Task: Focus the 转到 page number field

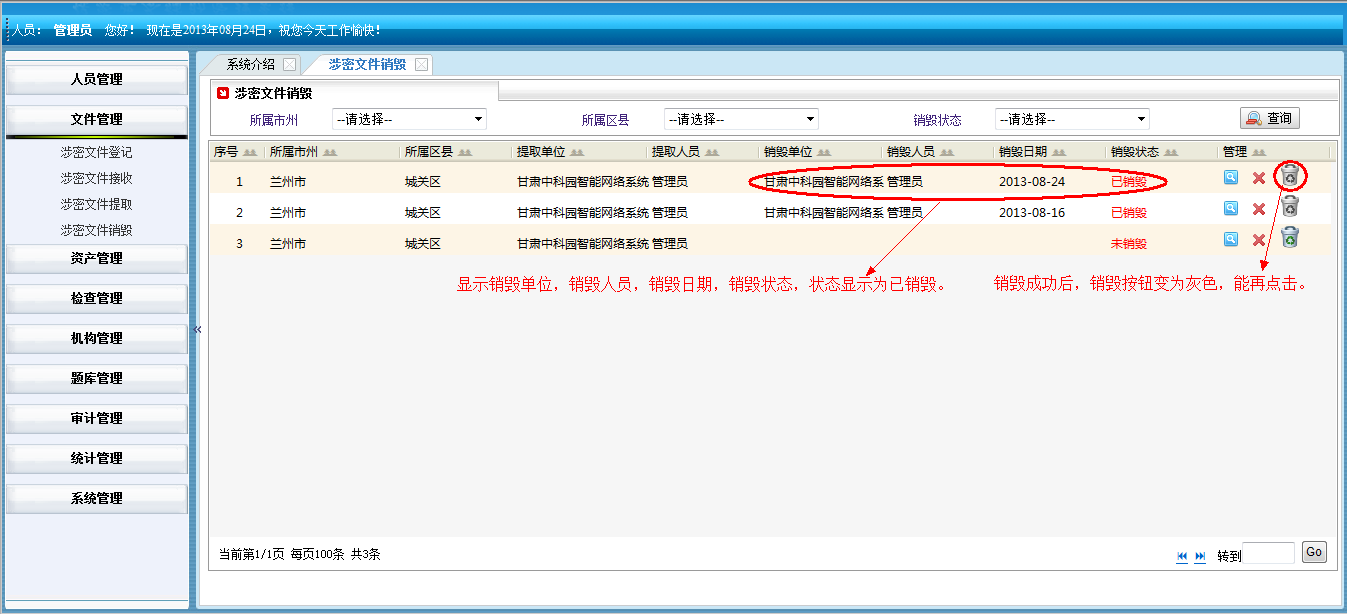Action: tap(1268, 553)
